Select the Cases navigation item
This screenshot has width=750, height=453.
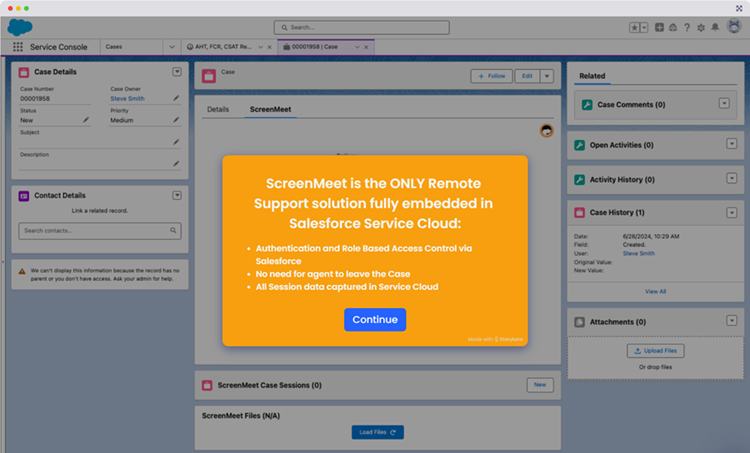(114, 47)
